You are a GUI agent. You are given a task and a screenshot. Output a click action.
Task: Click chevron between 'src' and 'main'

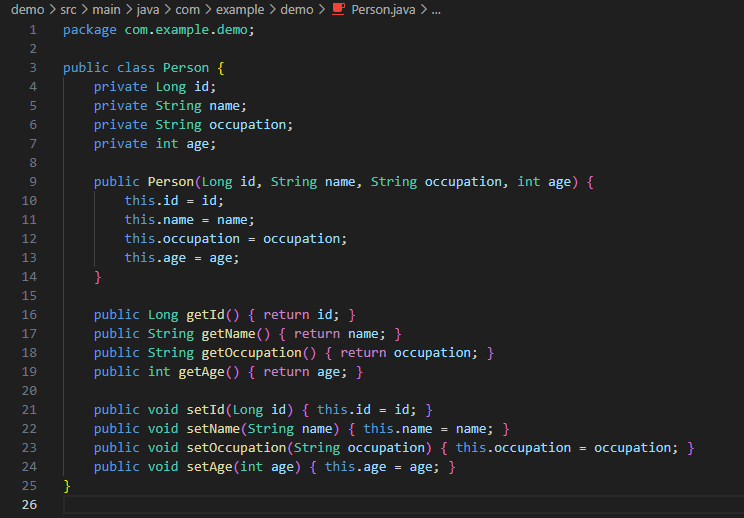coord(84,9)
